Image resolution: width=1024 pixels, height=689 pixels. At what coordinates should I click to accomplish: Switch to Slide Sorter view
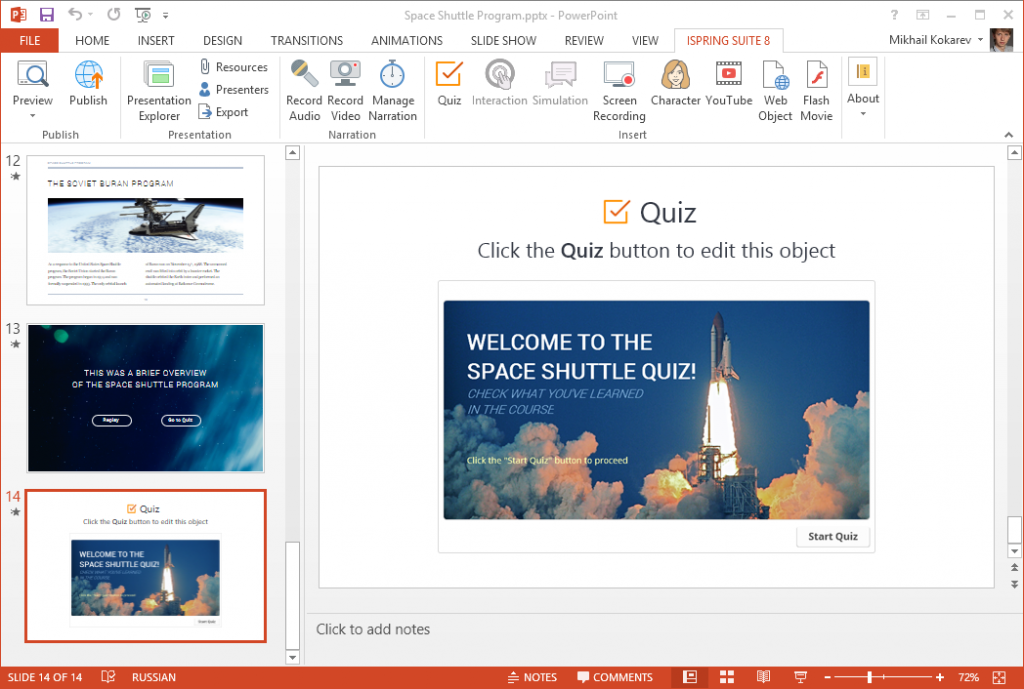[727, 677]
